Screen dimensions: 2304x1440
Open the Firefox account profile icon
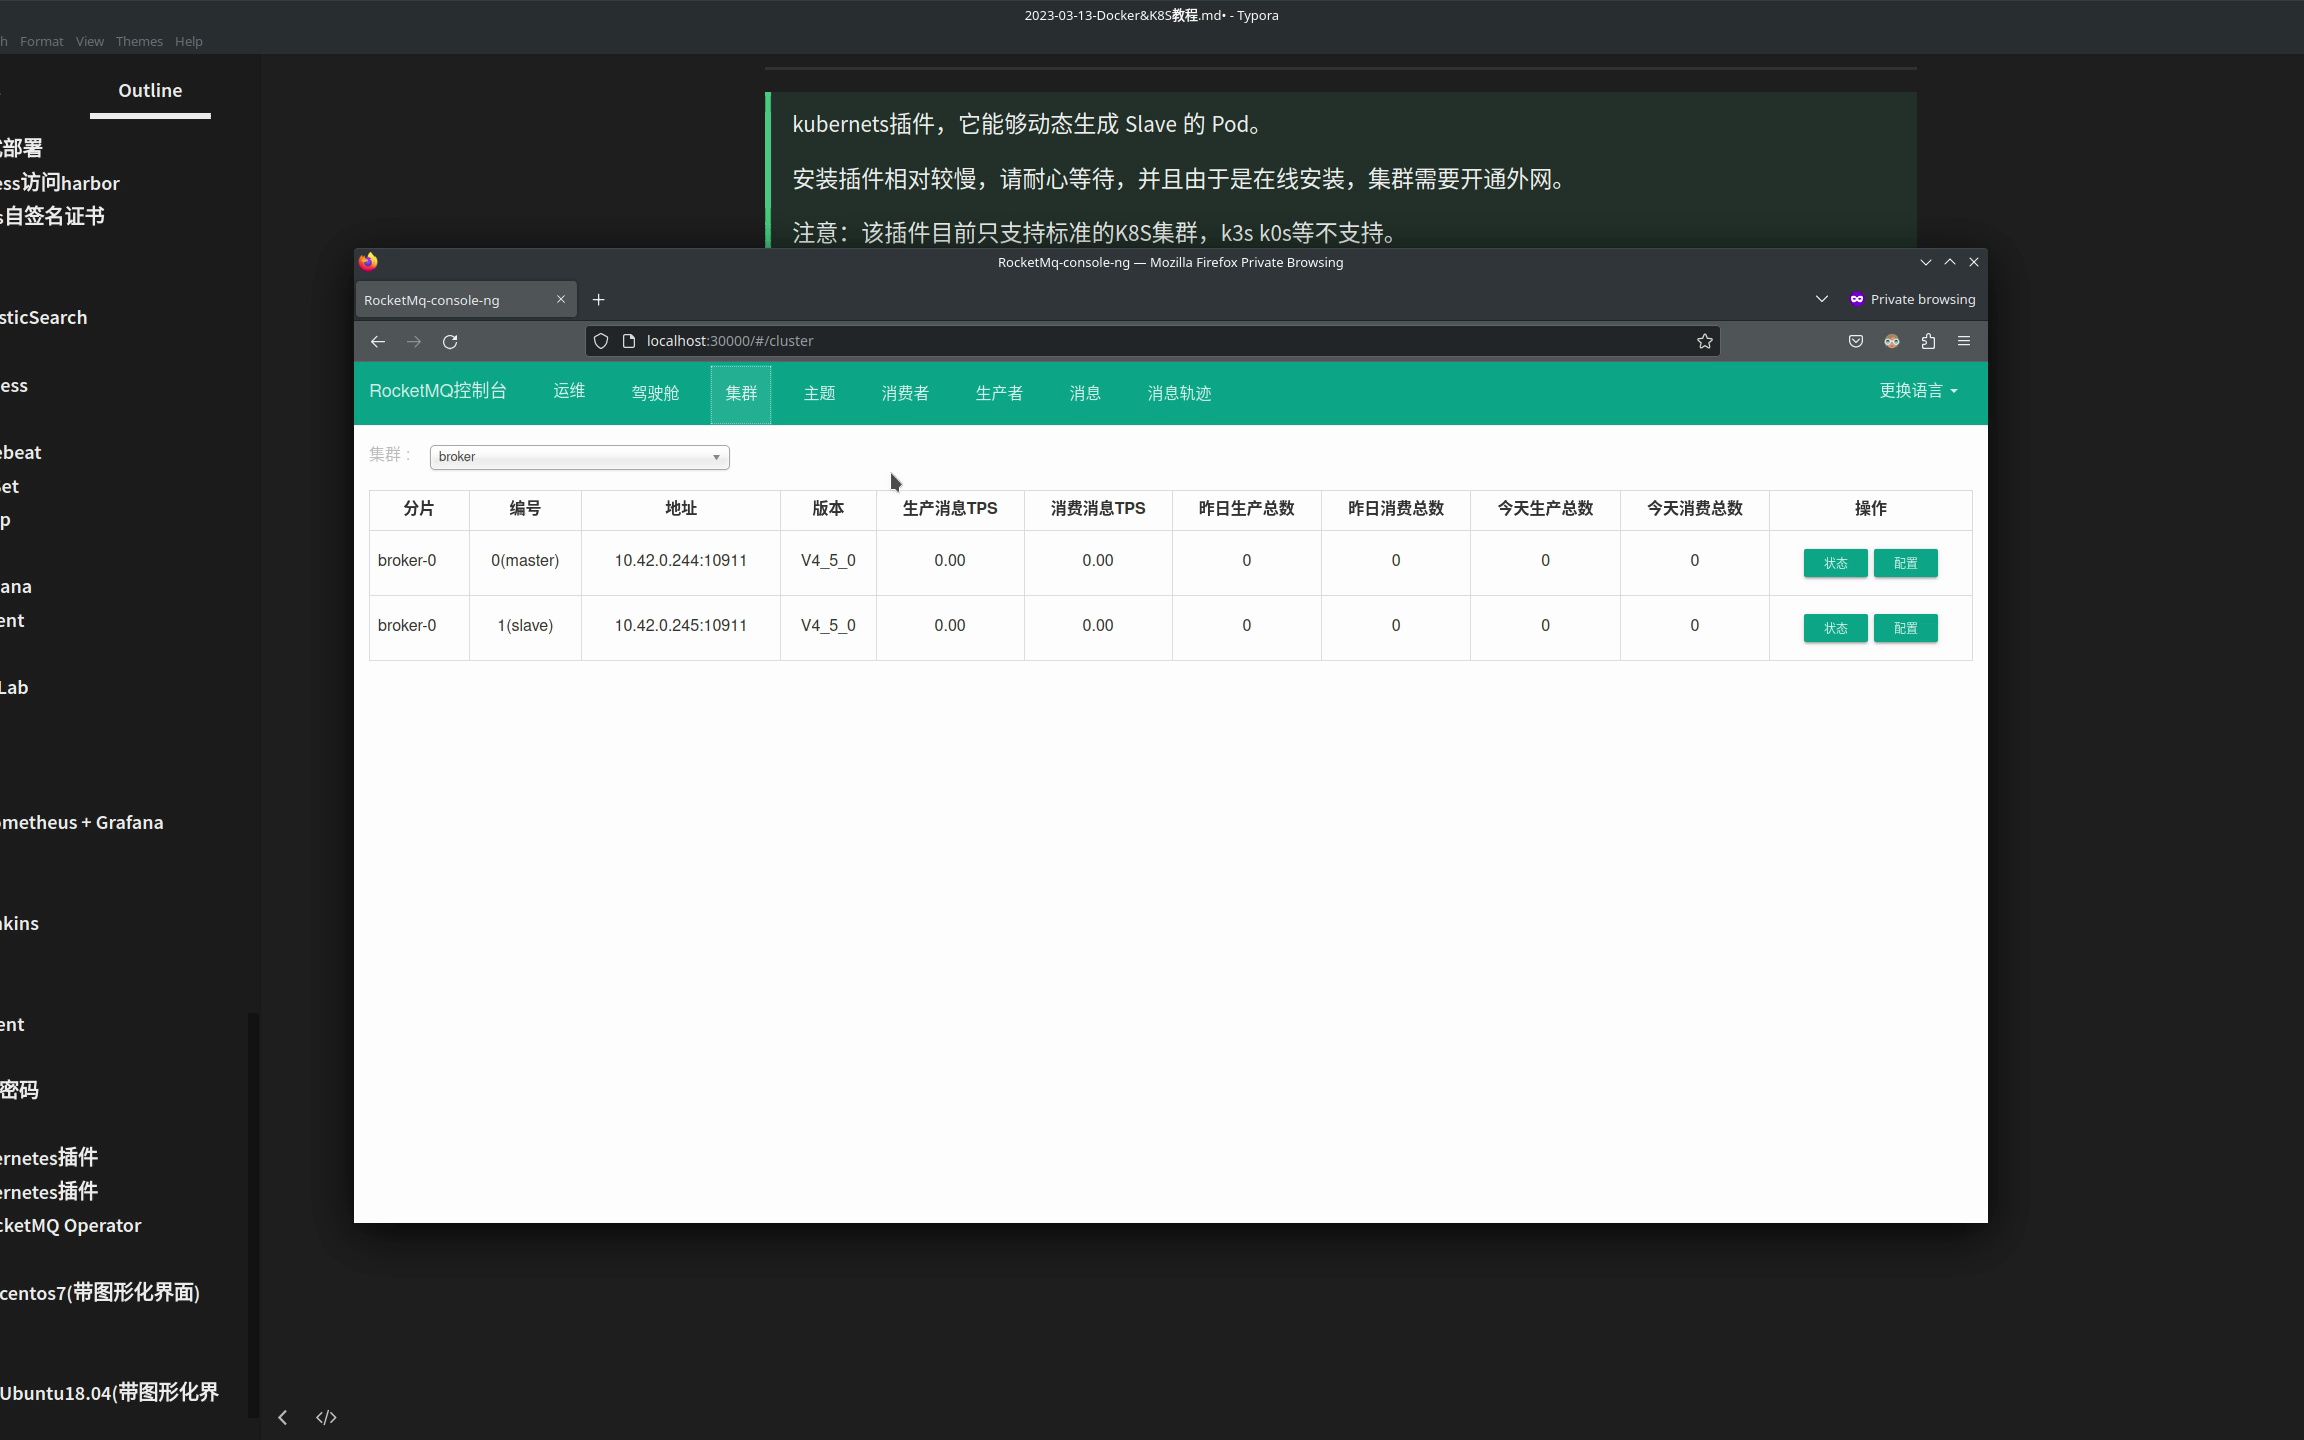pyautogui.click(x=1891, y=341)
